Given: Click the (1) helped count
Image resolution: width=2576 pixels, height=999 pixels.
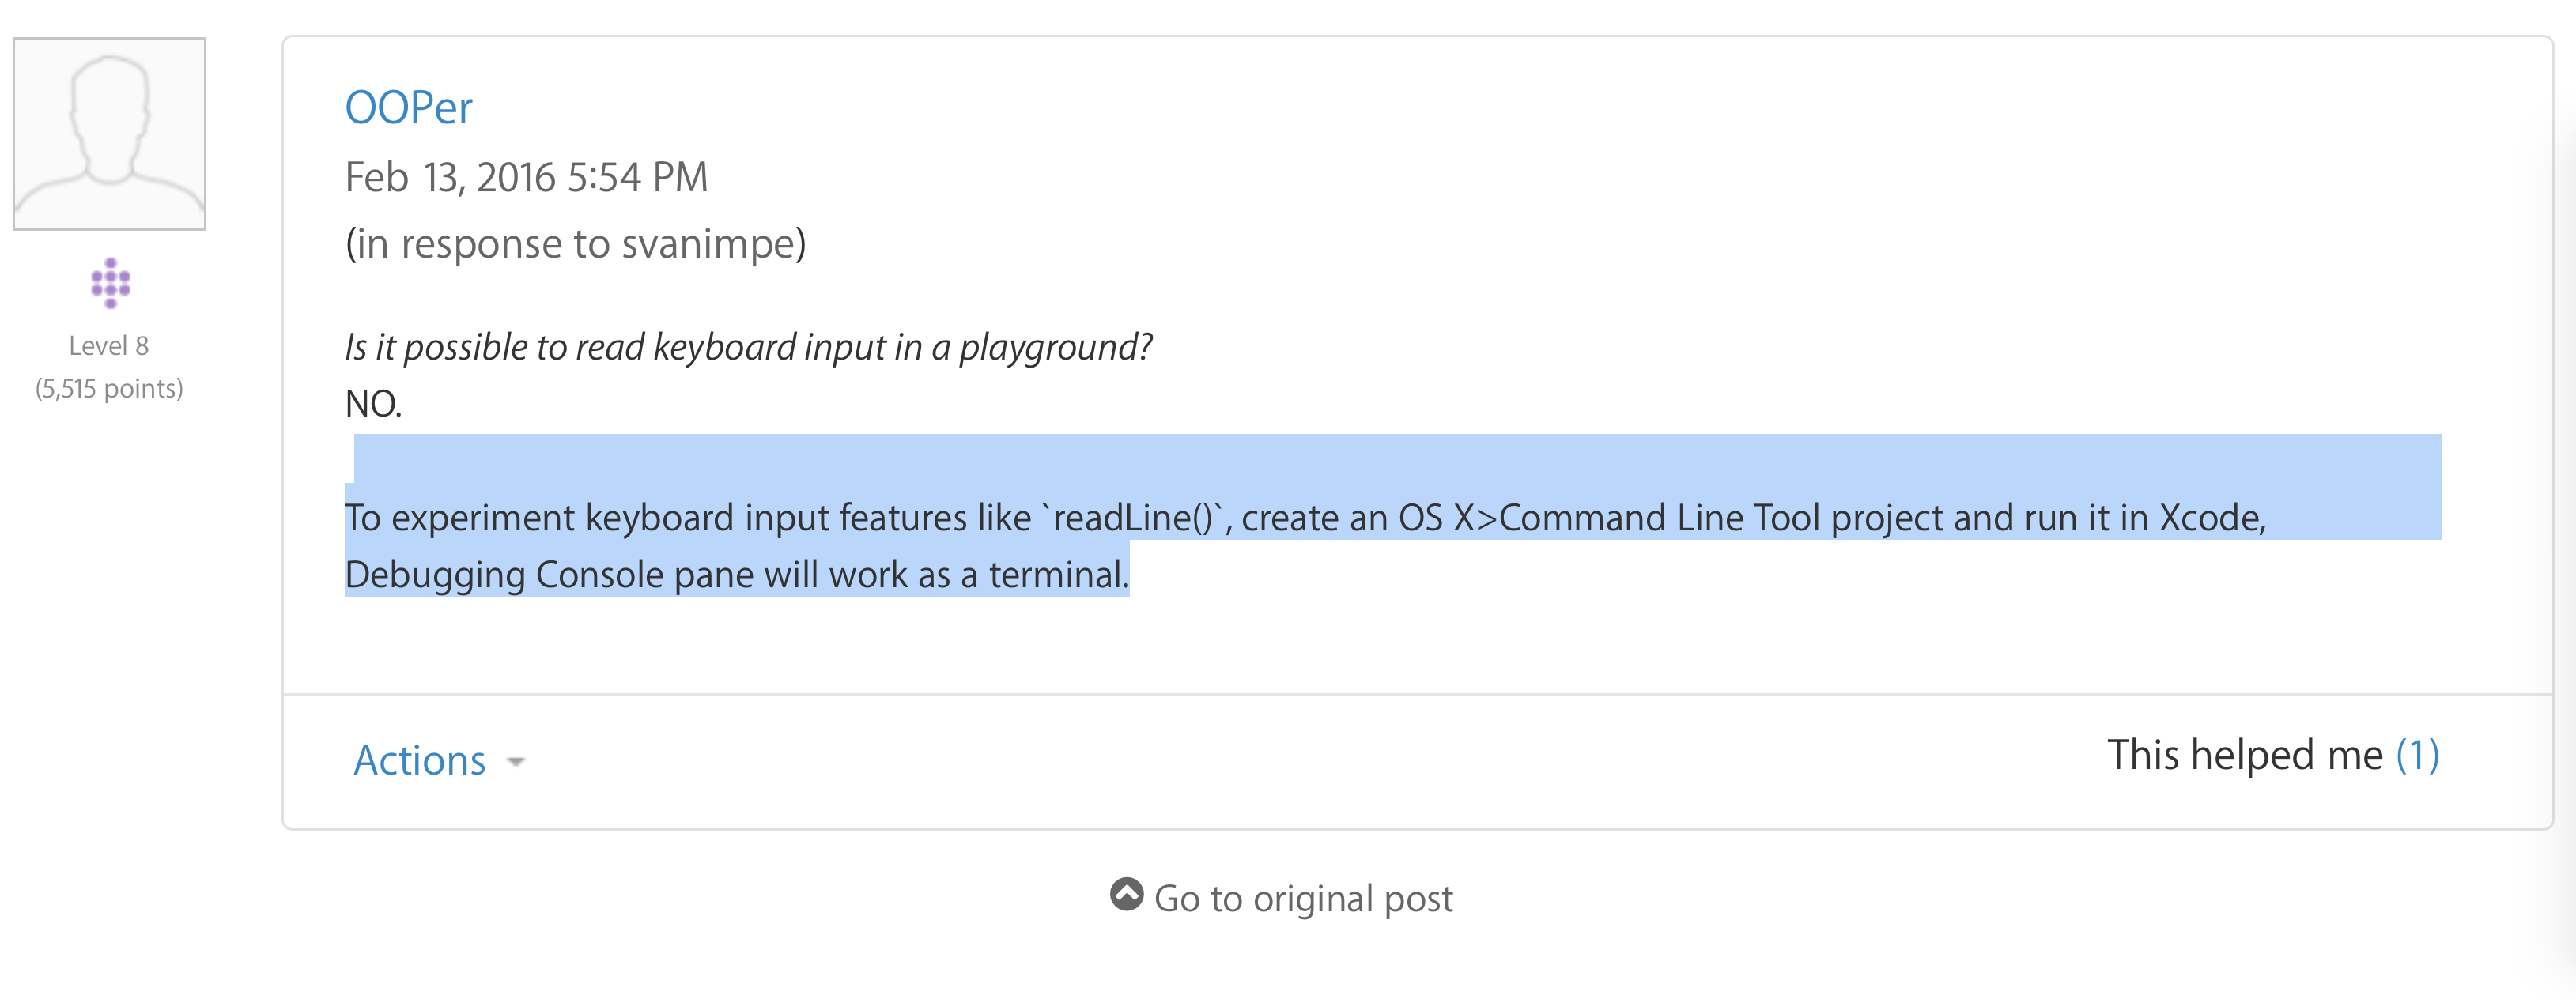Looking at the screenshot, I should point(2416,755).
